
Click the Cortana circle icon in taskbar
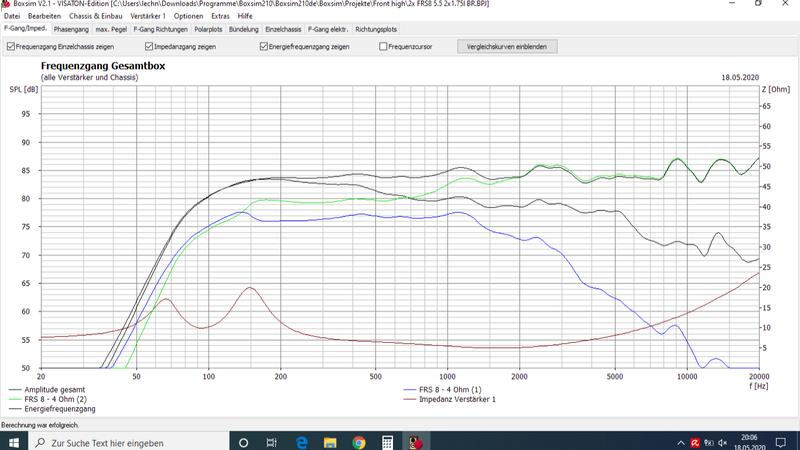[244, 441]
